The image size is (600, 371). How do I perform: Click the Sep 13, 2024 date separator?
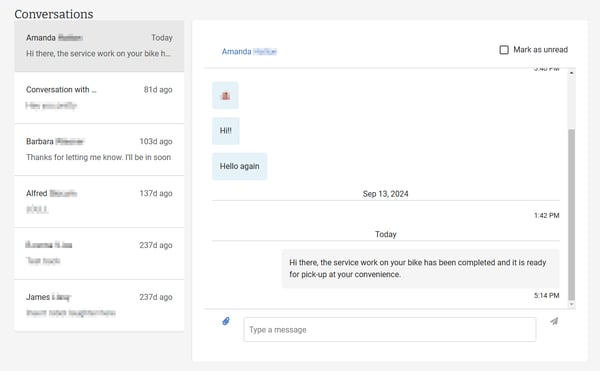click(385, 194)
